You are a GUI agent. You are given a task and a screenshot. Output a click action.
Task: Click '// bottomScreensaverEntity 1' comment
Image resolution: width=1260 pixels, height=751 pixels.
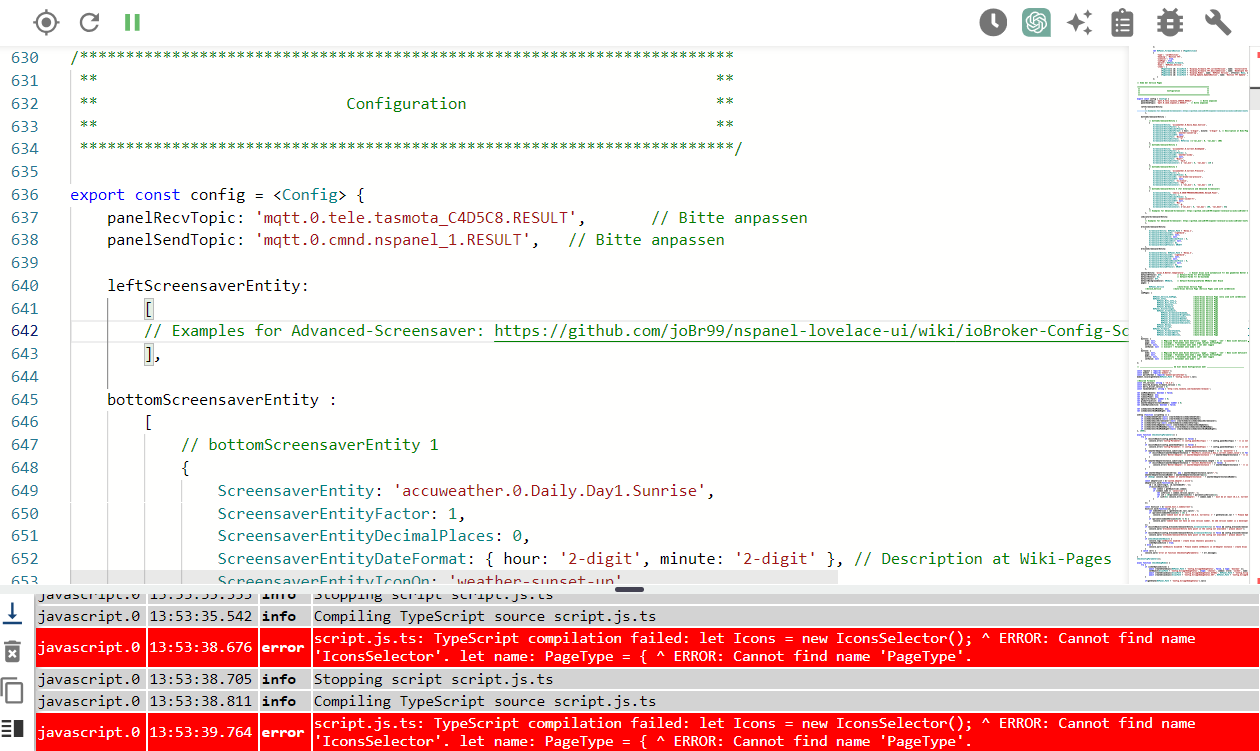tap(309, 445)
